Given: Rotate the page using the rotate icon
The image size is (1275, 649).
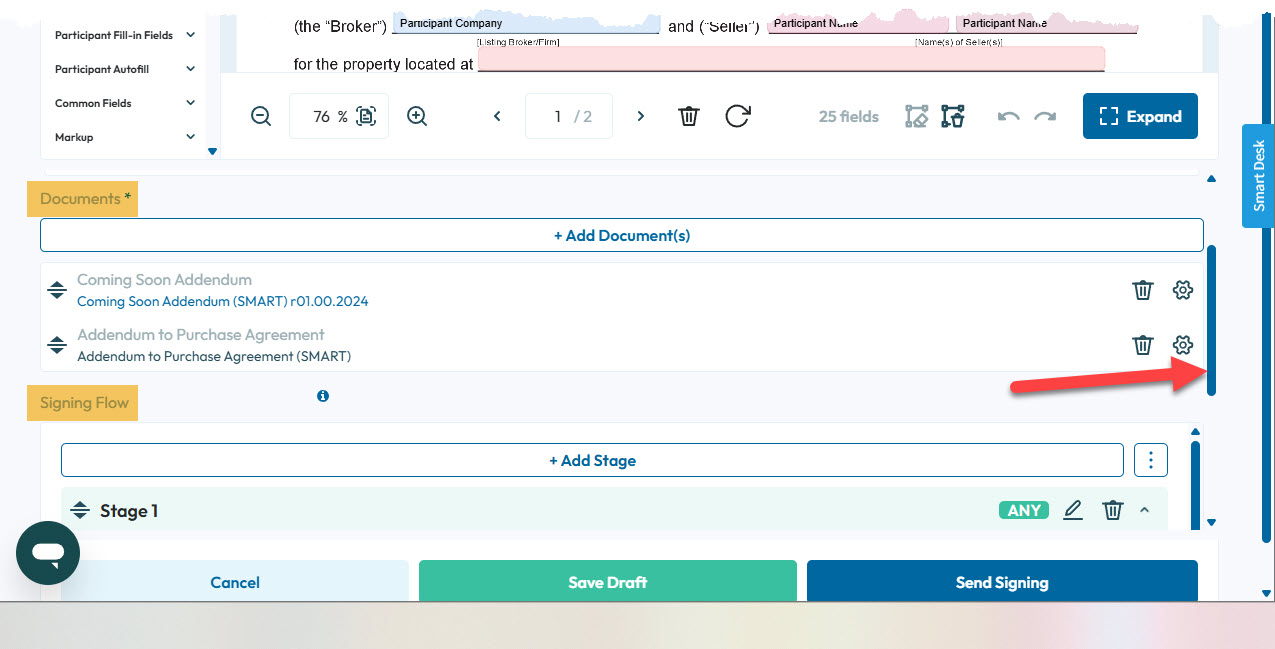Looking at the screenshot, I should [738, 116].
